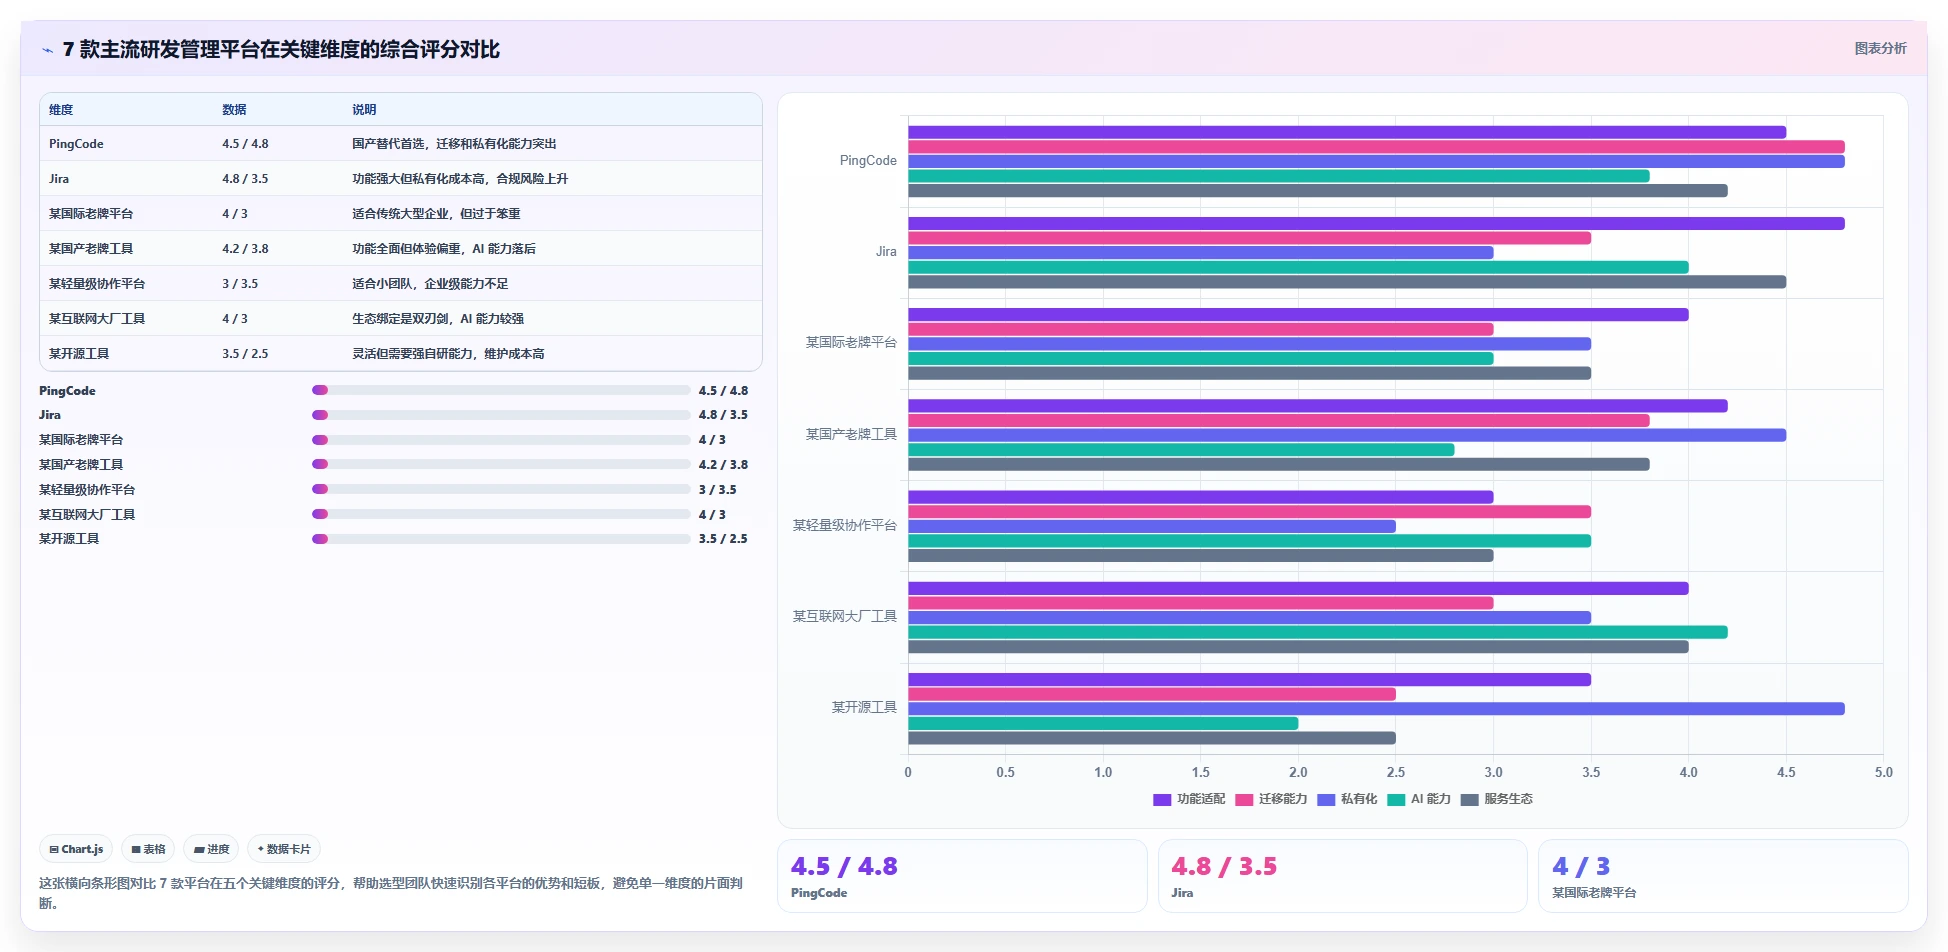Click the teal AI 能力 bar for 某互联网大厂工具

1318,632
